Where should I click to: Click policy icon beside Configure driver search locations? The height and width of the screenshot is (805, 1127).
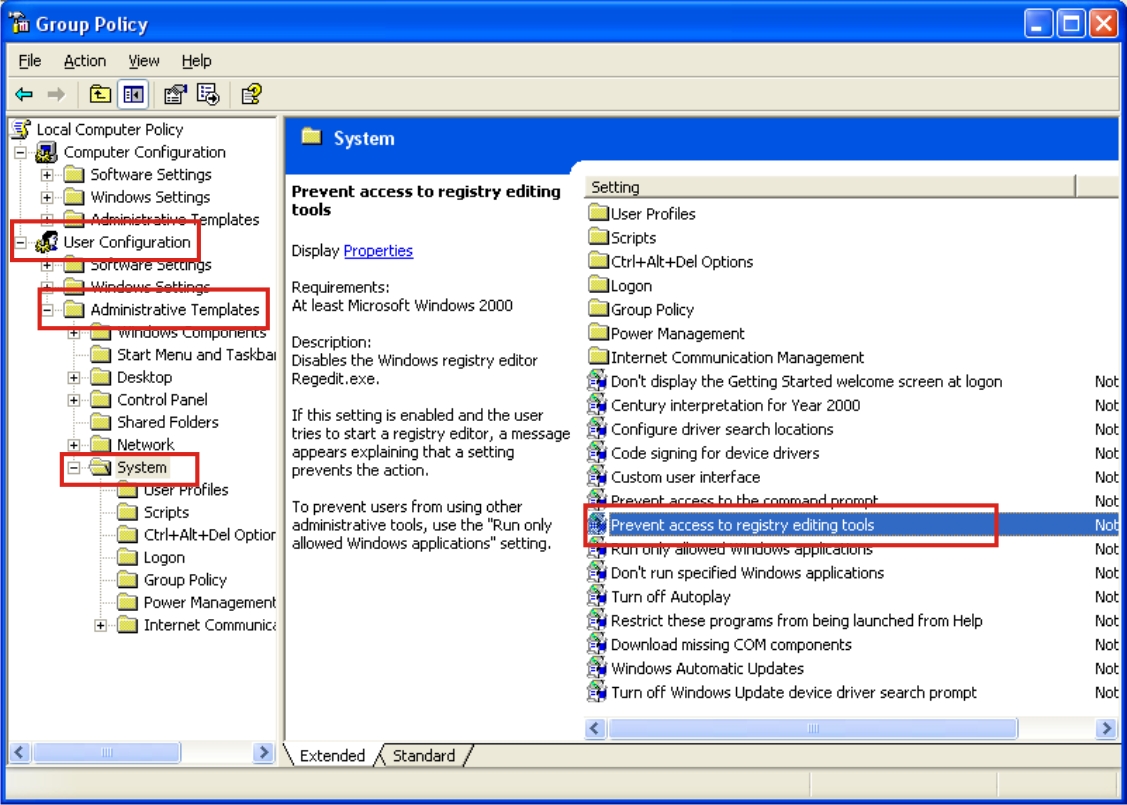coord(597,429)
